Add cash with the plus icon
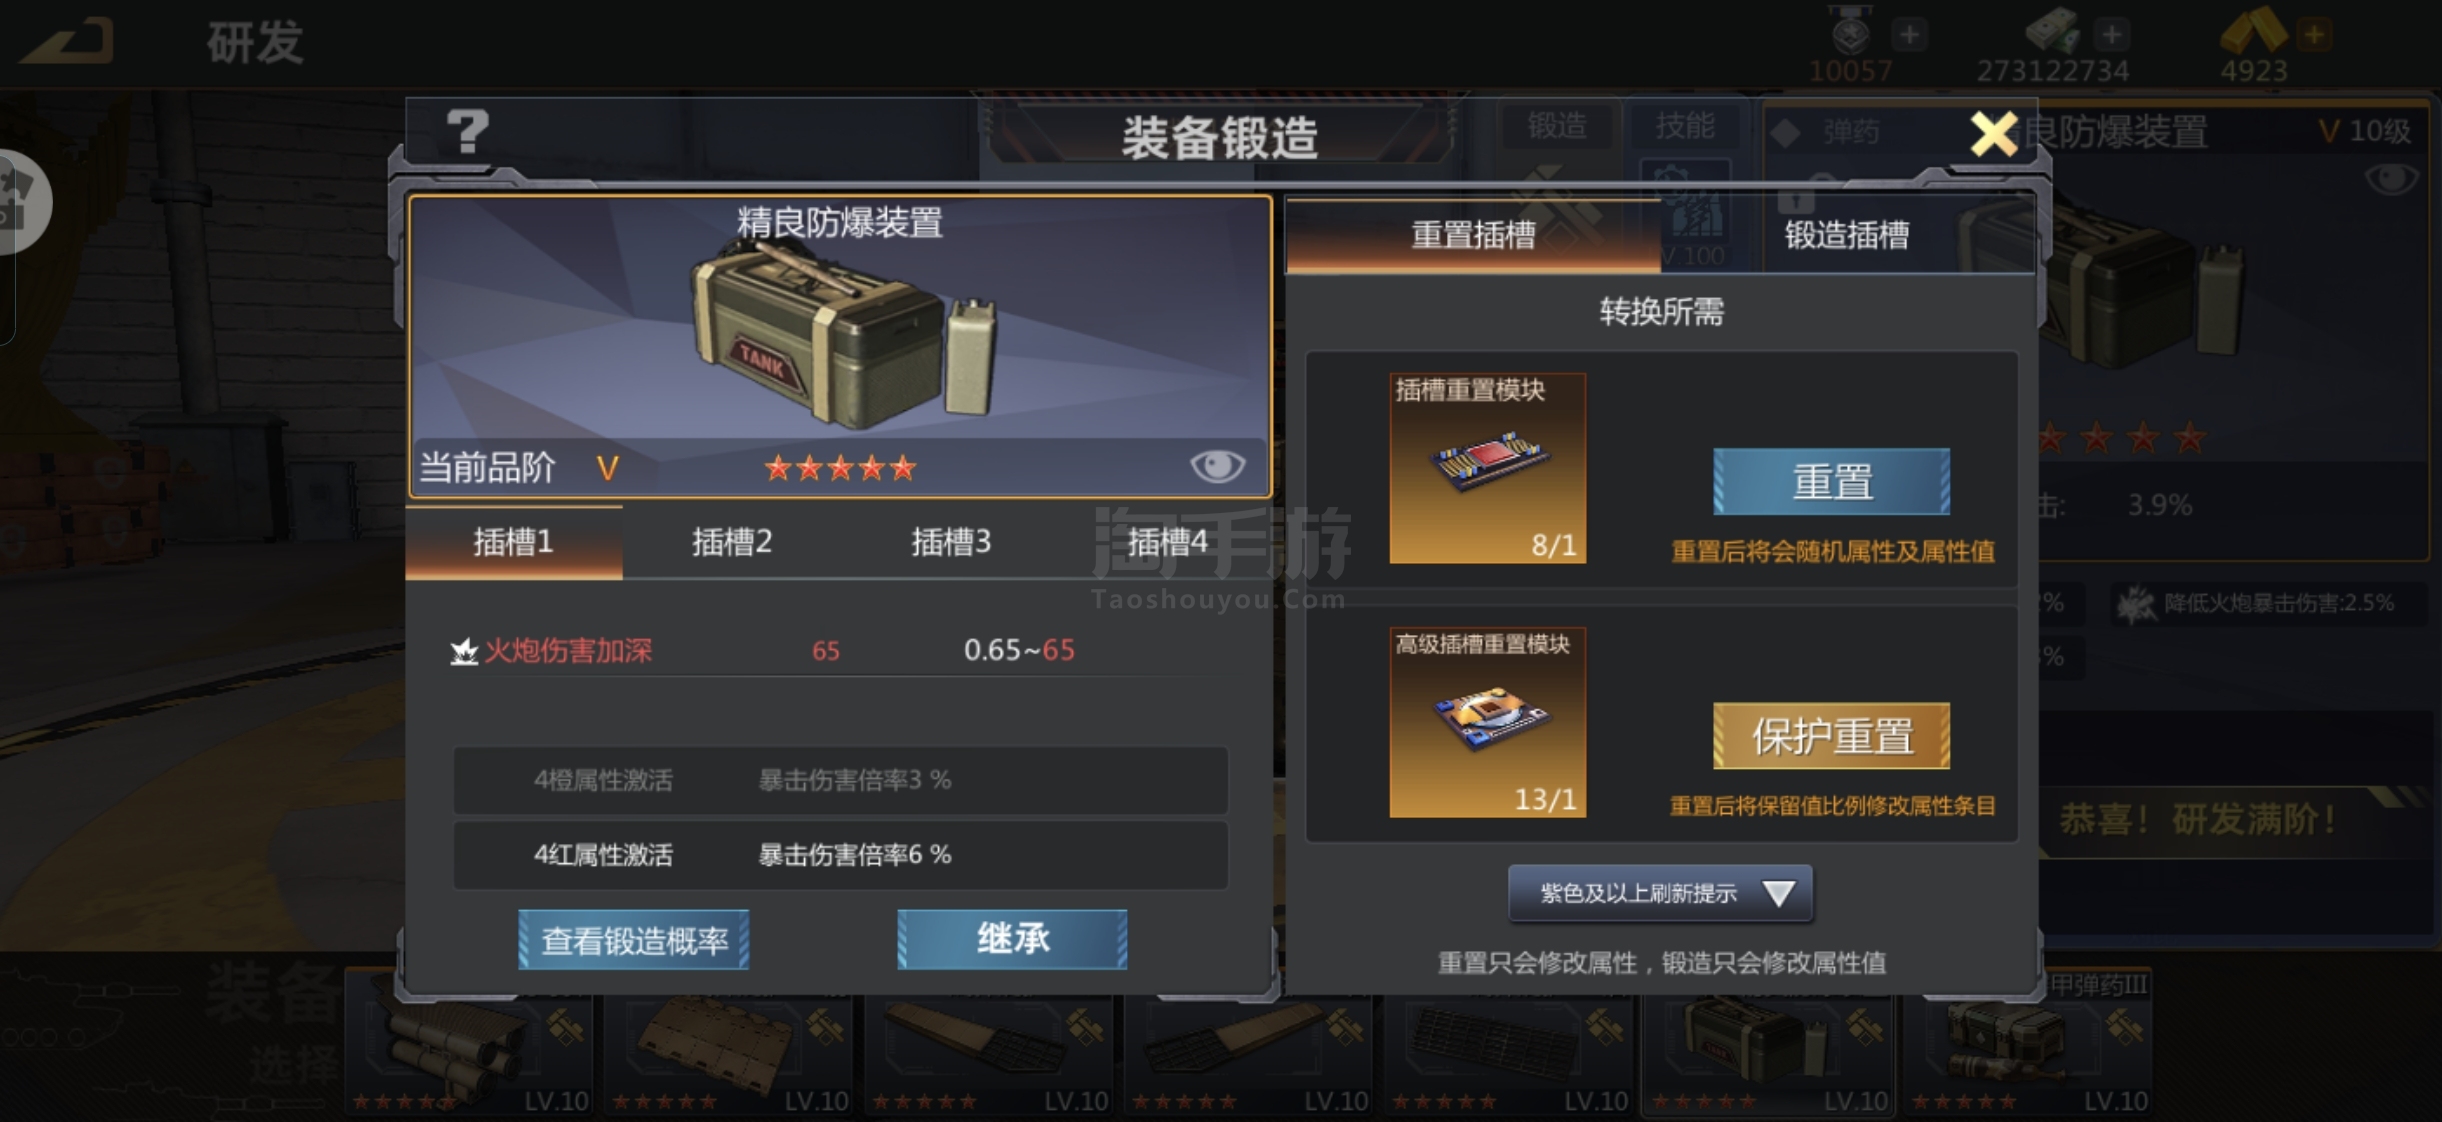This screenshot has height=1122, width=2442. coord(2112,35)
